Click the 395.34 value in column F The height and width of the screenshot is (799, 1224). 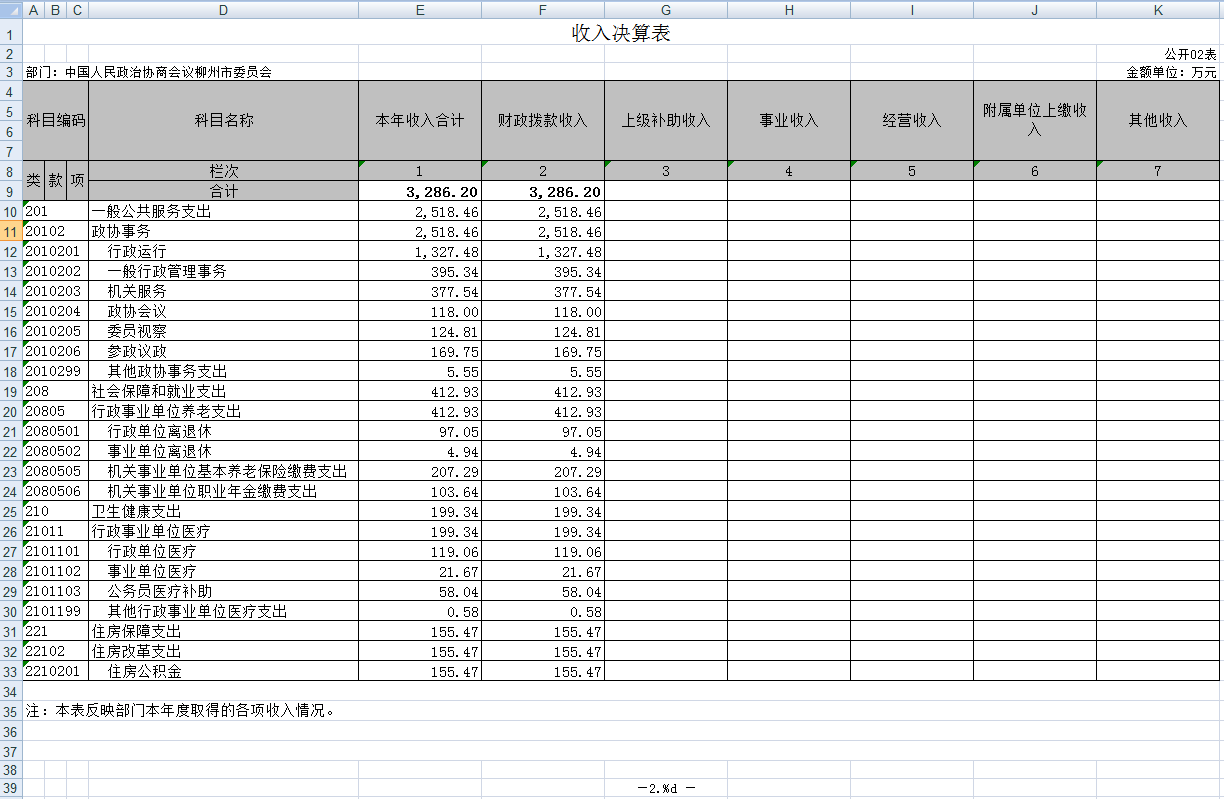pos(543,271)
